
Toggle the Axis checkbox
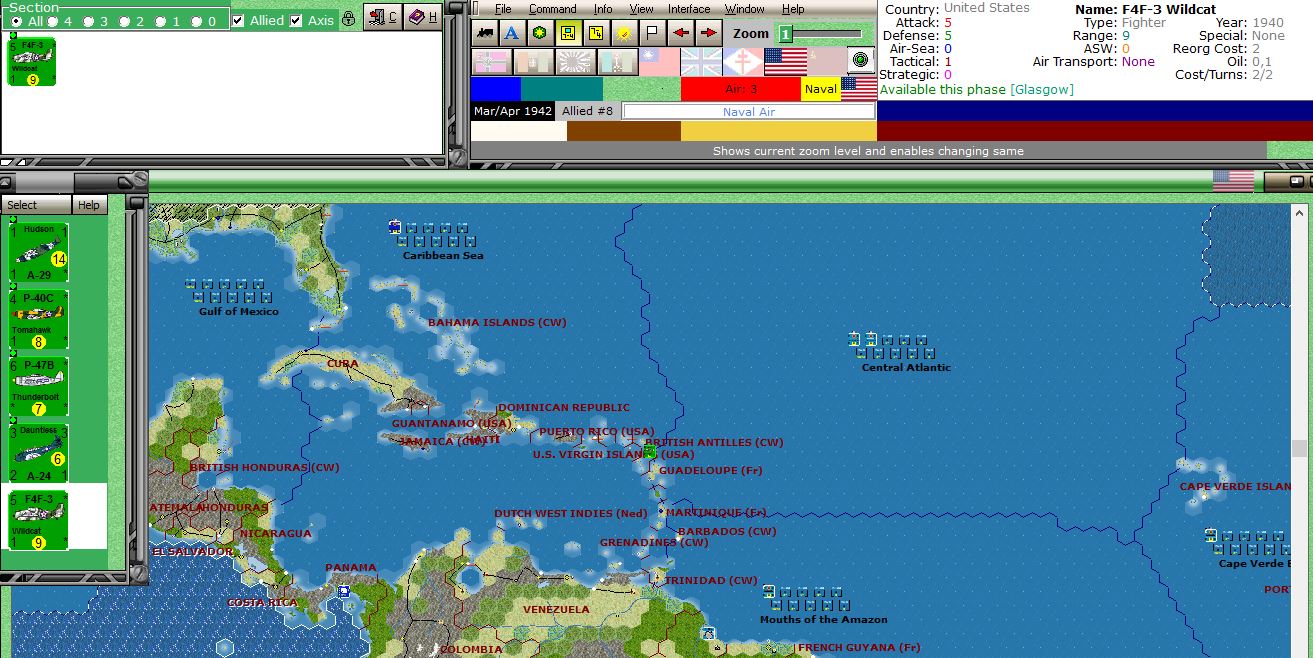pyautogui.click(x=296, y=20)
